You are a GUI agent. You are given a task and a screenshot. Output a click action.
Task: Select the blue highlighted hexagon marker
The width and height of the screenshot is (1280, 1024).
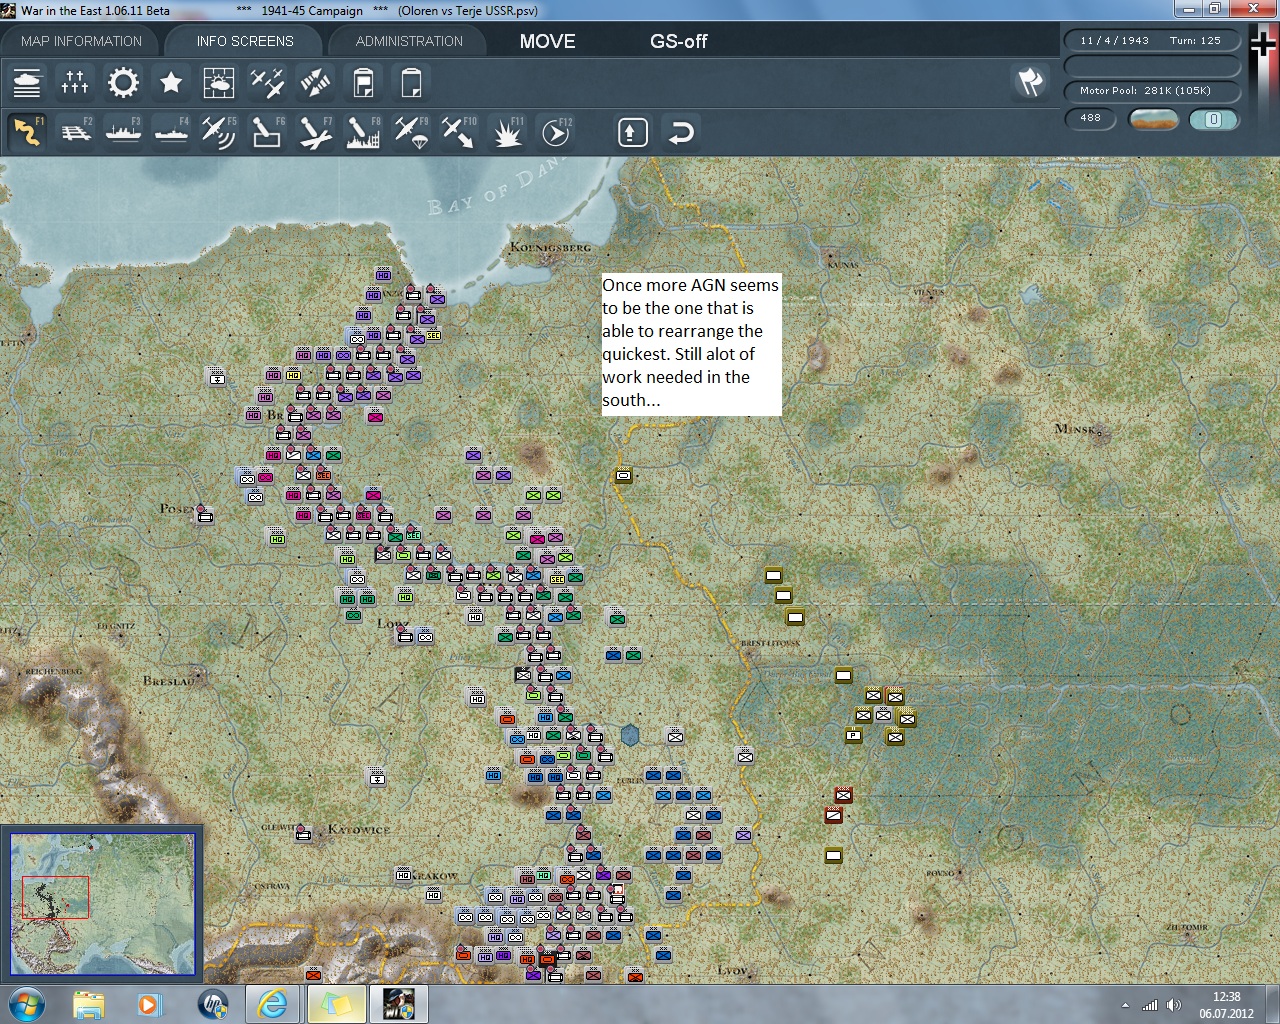[x=630, y=735]
